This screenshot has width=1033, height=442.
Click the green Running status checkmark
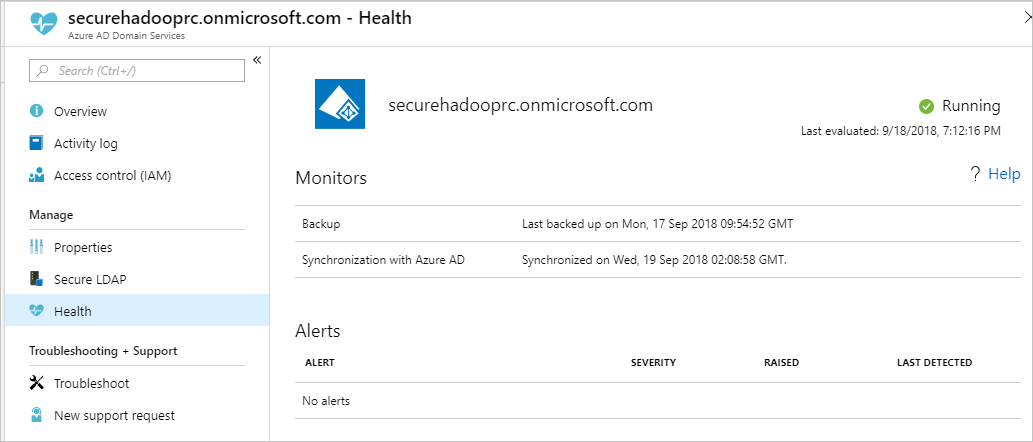[926, 106]
